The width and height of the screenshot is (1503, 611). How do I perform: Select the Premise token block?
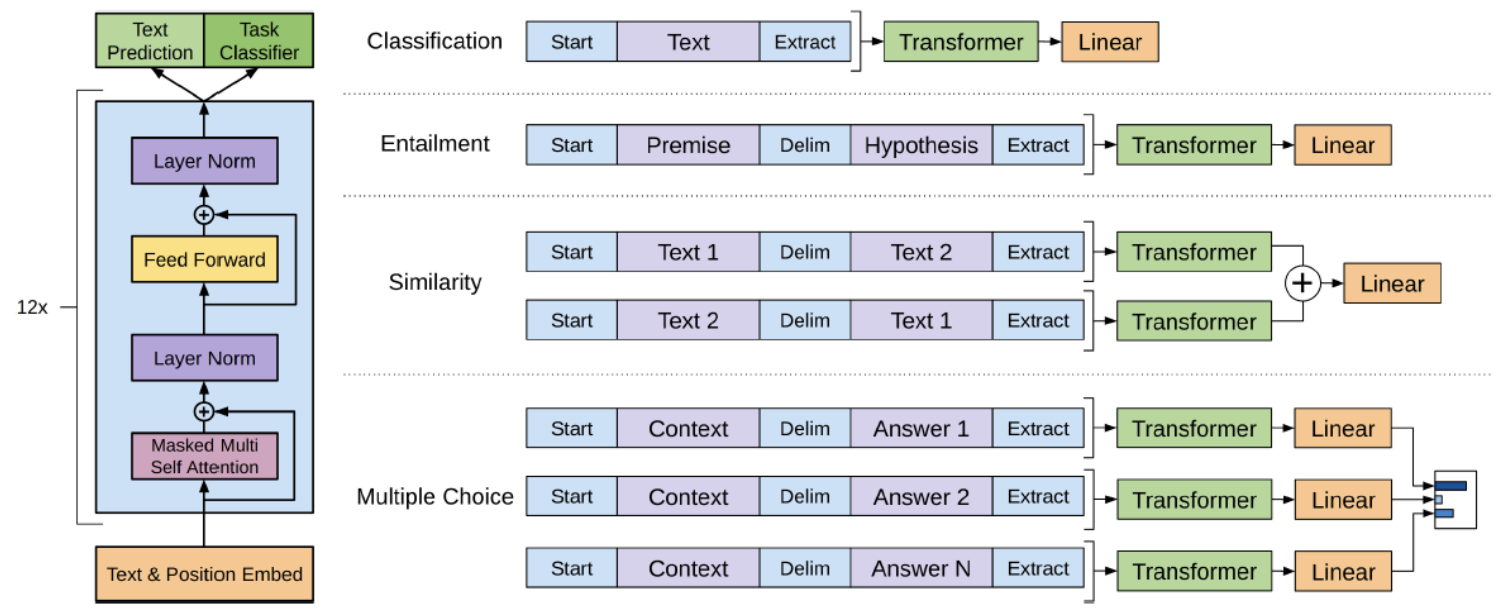pyautogui.click(x=688, y=145)
